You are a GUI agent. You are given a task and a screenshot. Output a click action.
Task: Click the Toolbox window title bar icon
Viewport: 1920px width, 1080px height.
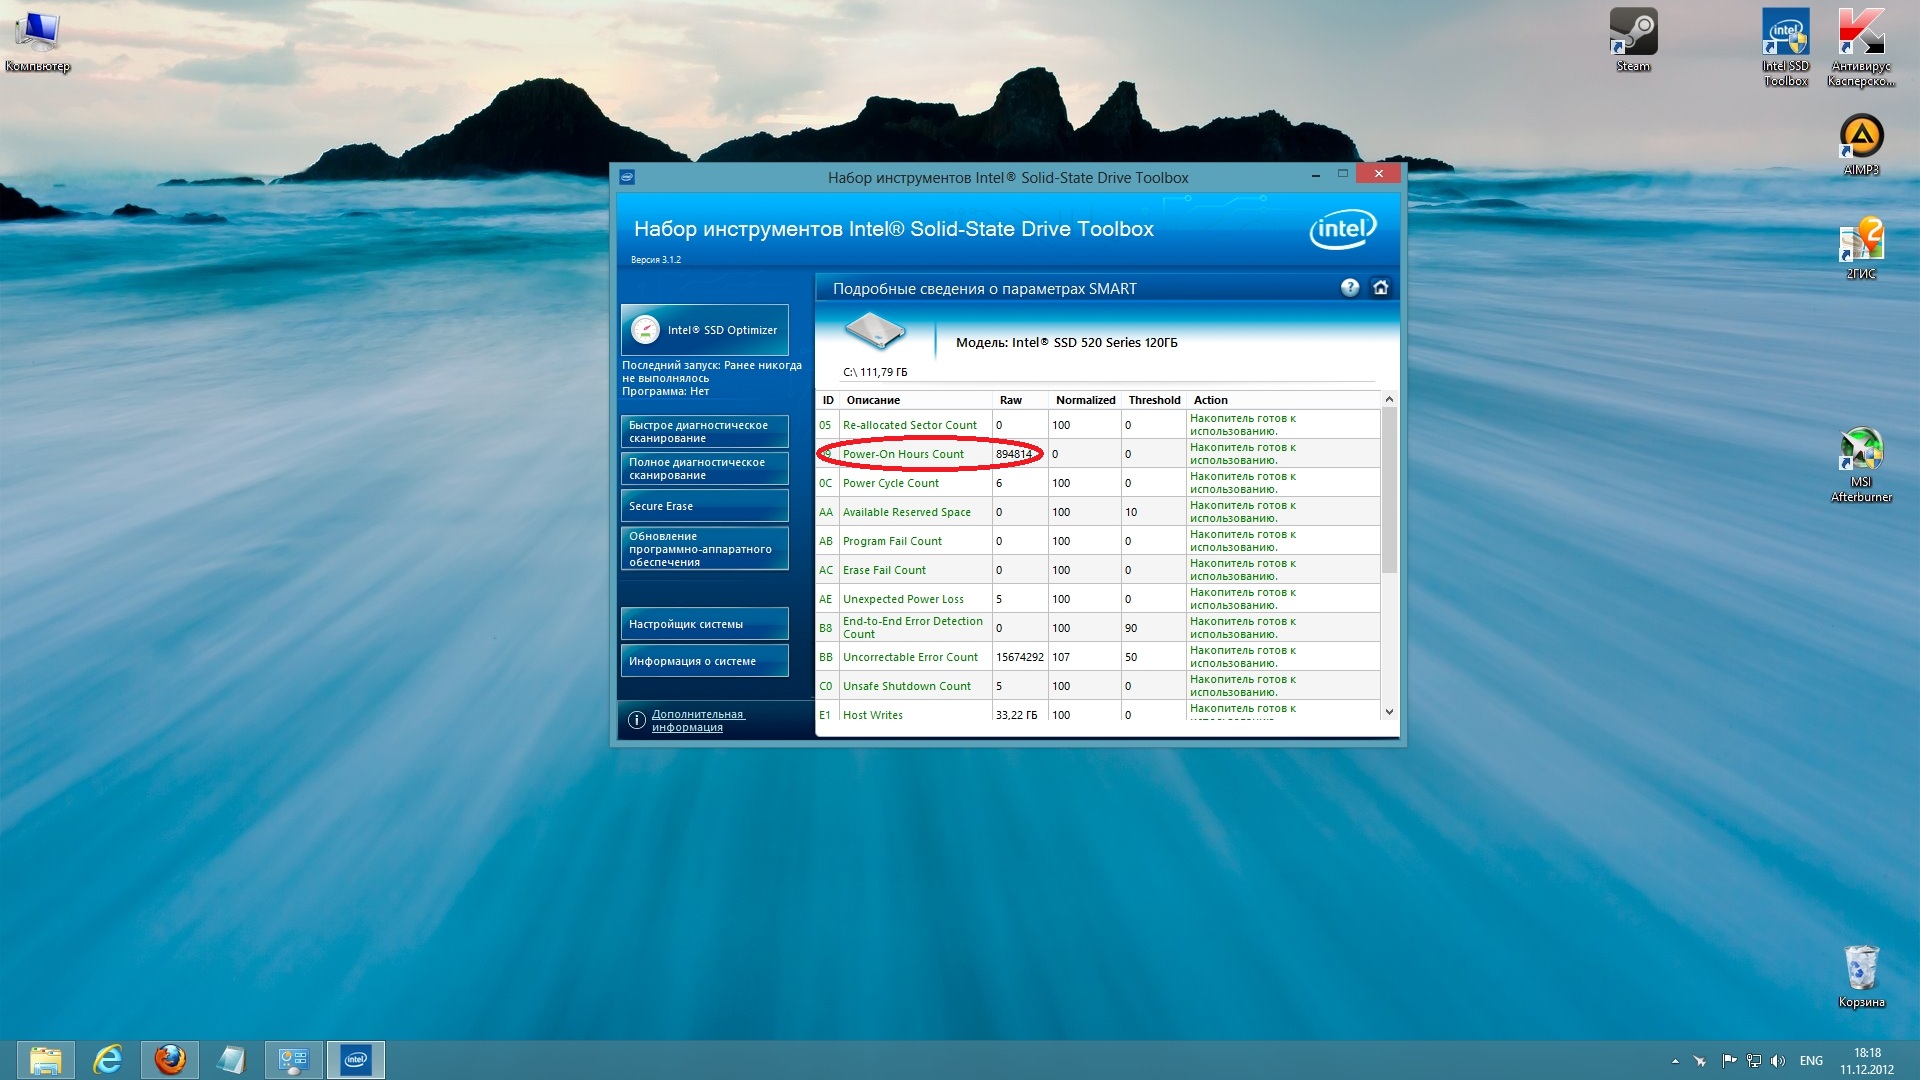[x=627, y=177]
